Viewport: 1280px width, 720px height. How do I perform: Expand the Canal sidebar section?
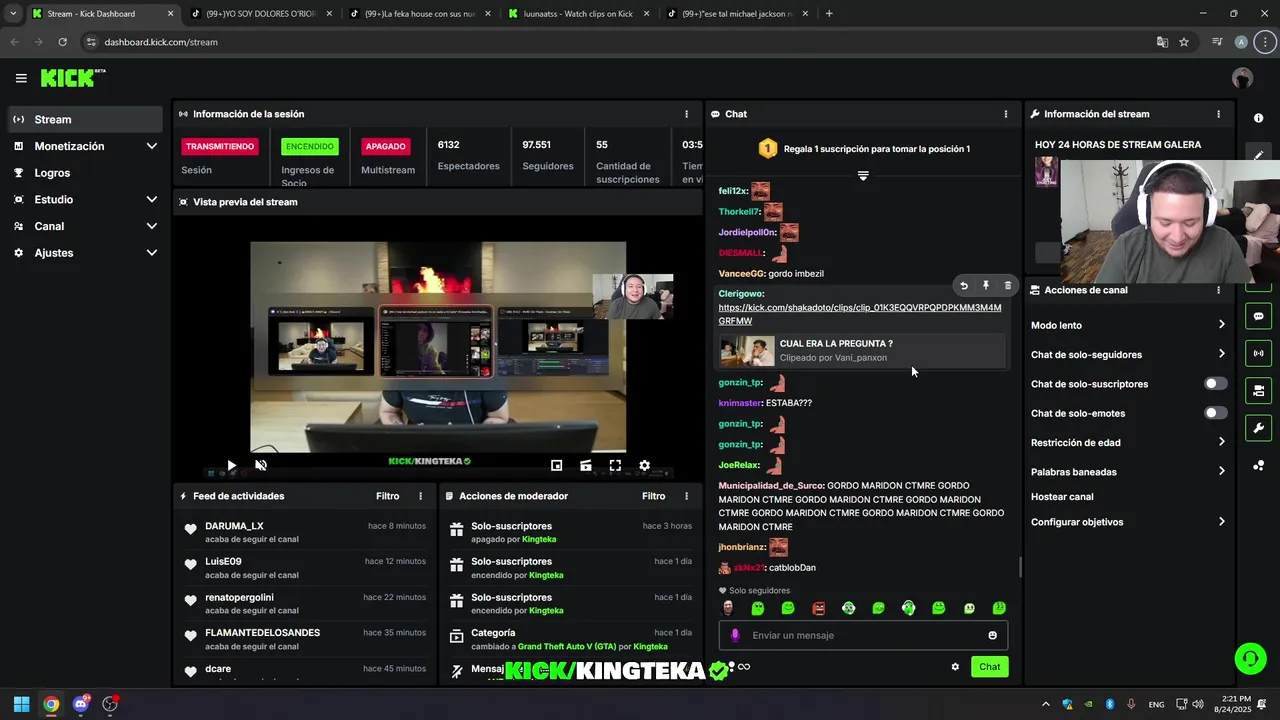(152, 226)
